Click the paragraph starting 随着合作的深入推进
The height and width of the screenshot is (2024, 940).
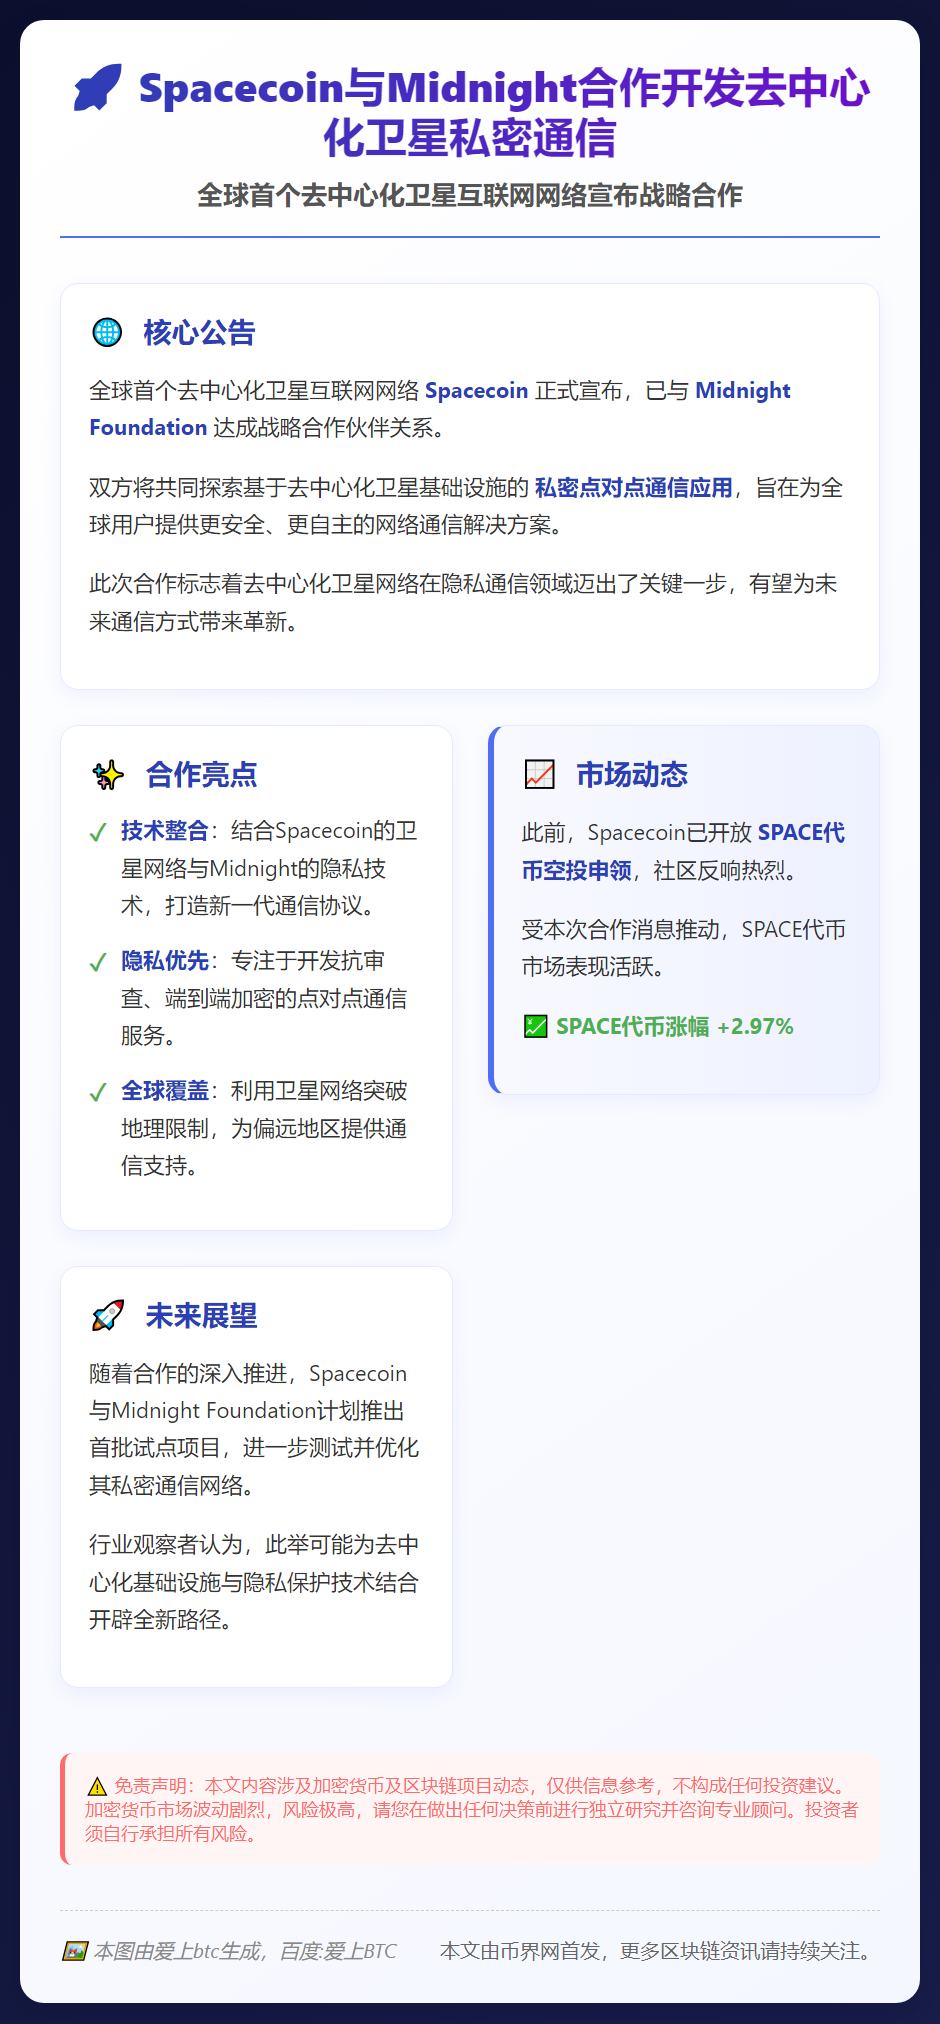pyautogui.click(x=254, y=1429)
